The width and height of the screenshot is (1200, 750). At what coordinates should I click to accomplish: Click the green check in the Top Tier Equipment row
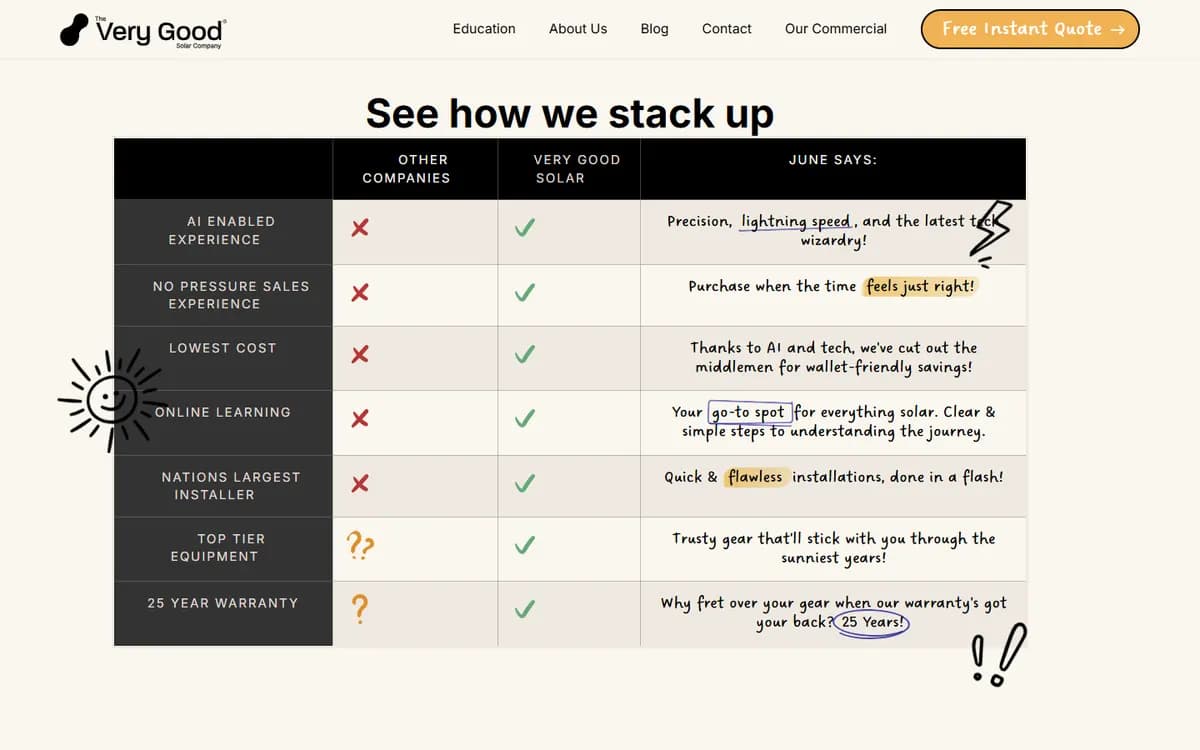point(524,546)
